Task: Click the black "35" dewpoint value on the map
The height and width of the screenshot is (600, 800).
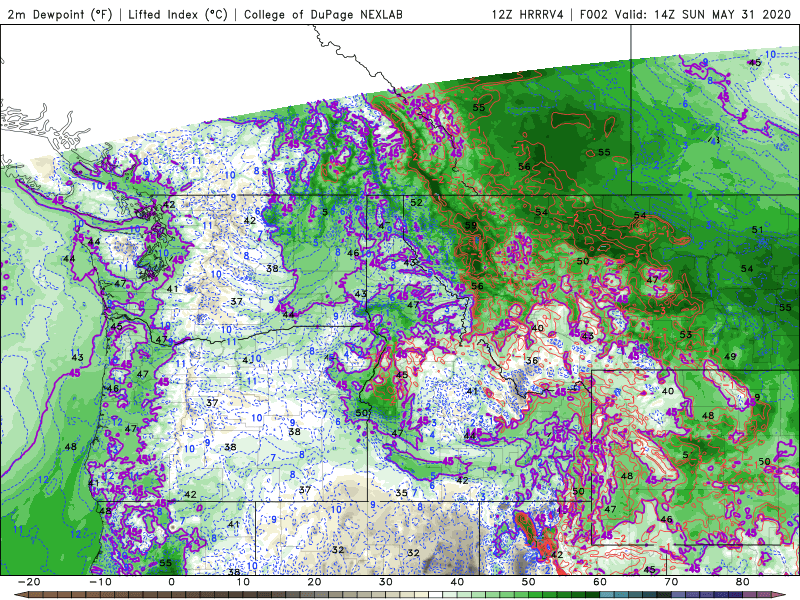Action: click(402, 493)
